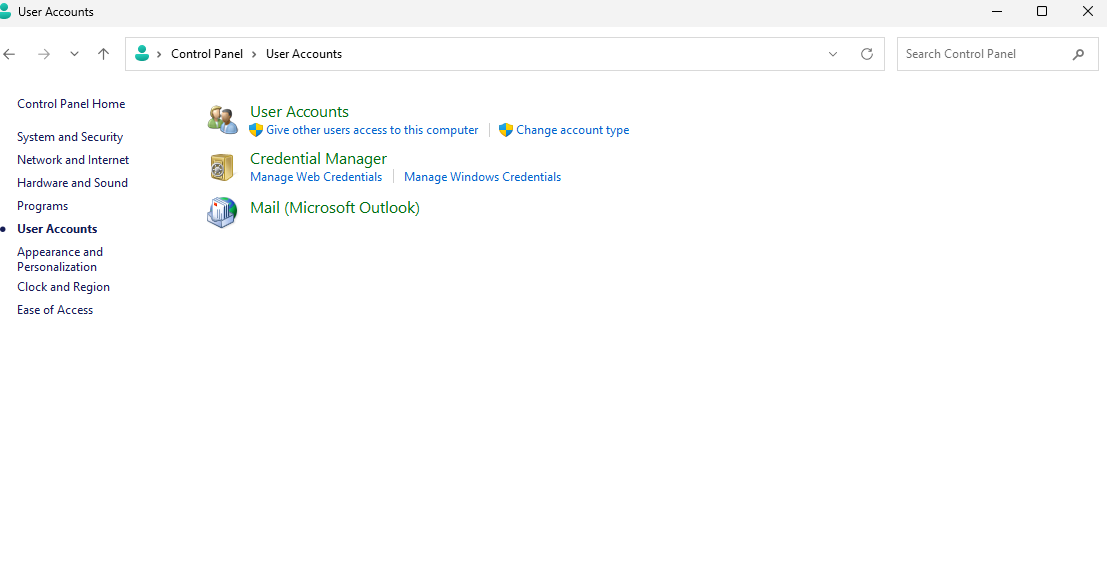Expand the chevron after Control Panel breadcrumb
Viewport: 1107px width, 586px height.
(x=254, y=54)
